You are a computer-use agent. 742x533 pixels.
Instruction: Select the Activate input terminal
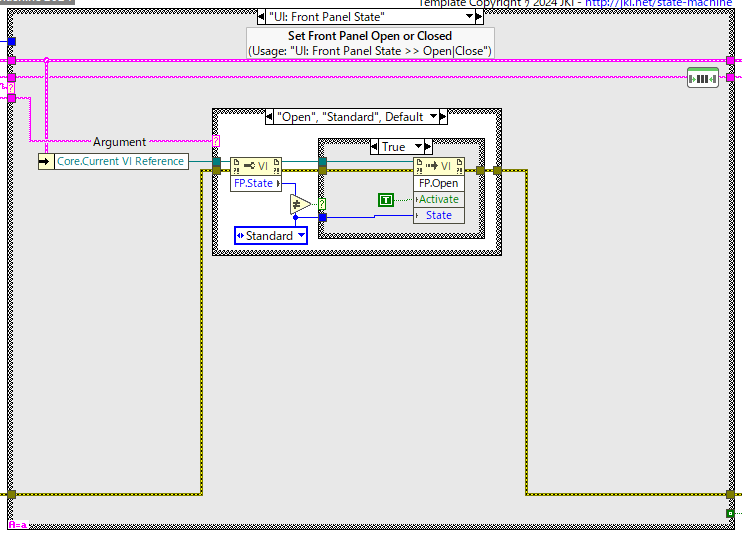click(439, 199)
